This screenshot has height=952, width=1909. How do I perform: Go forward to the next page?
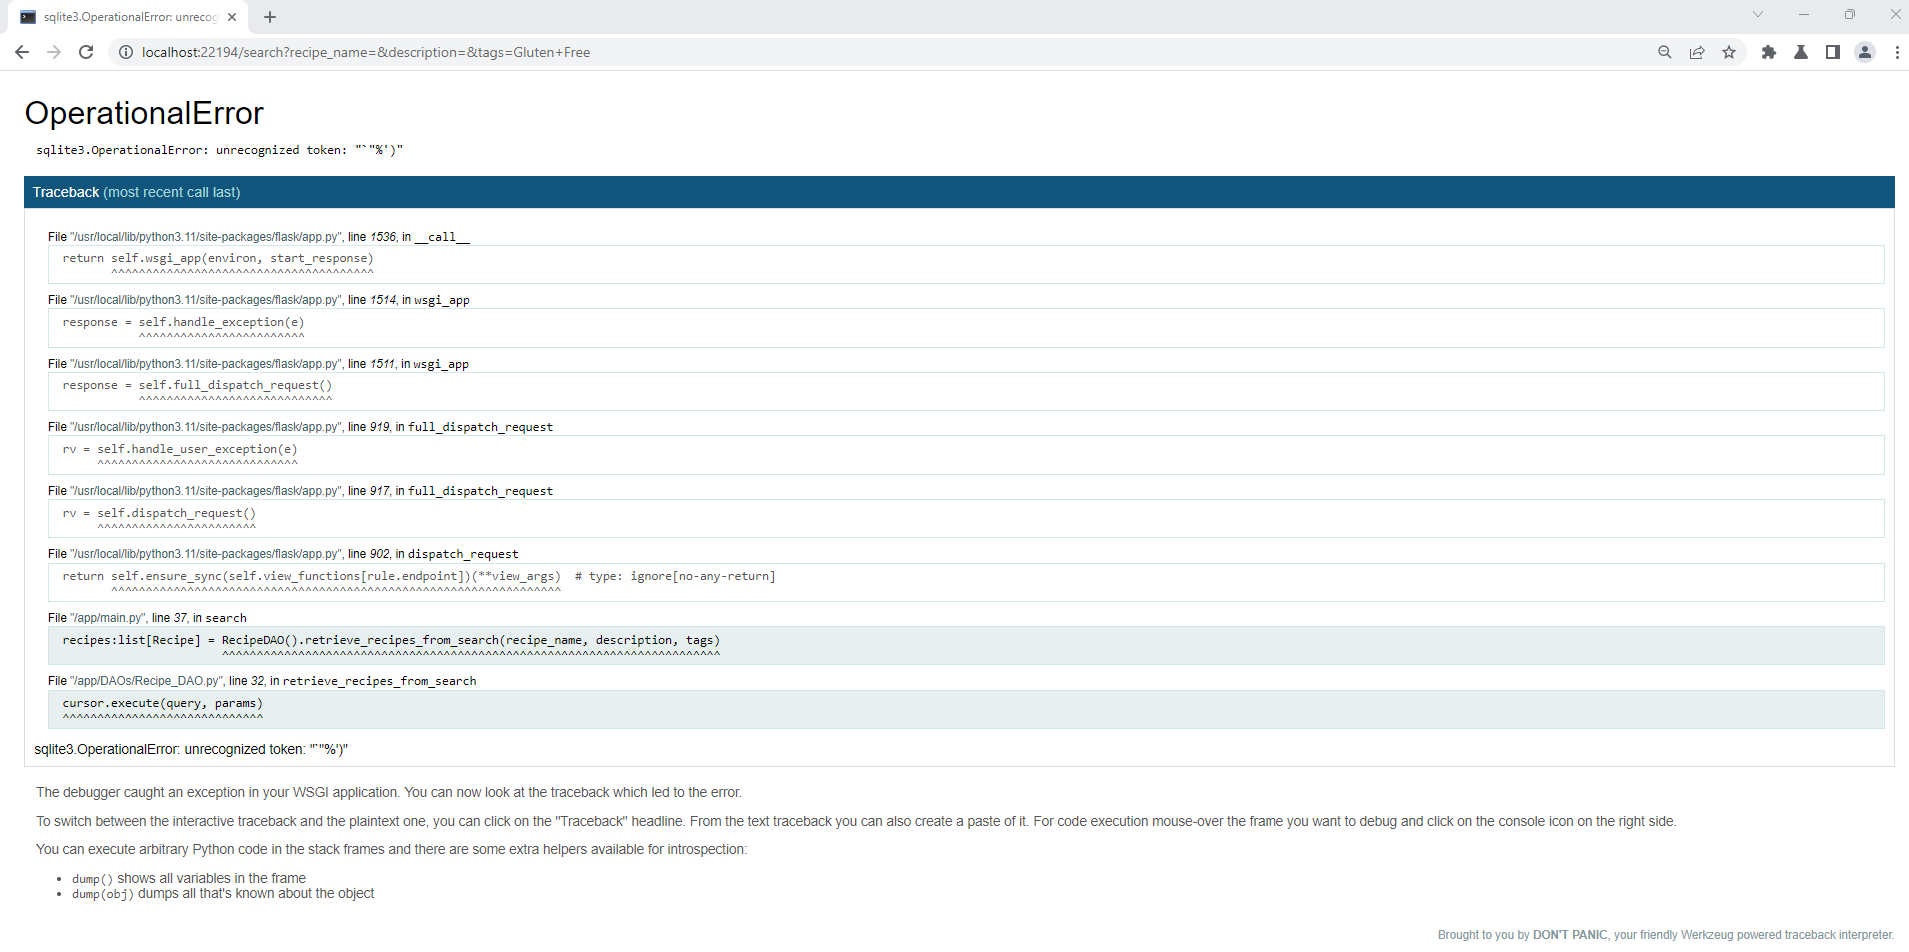pos(54,52)
